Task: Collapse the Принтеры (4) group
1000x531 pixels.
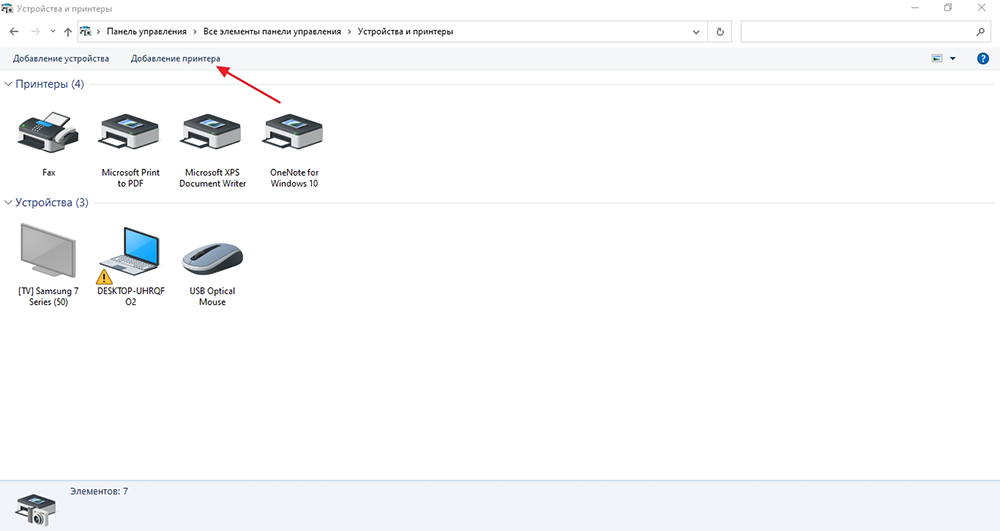Action: tap(8, 84)
